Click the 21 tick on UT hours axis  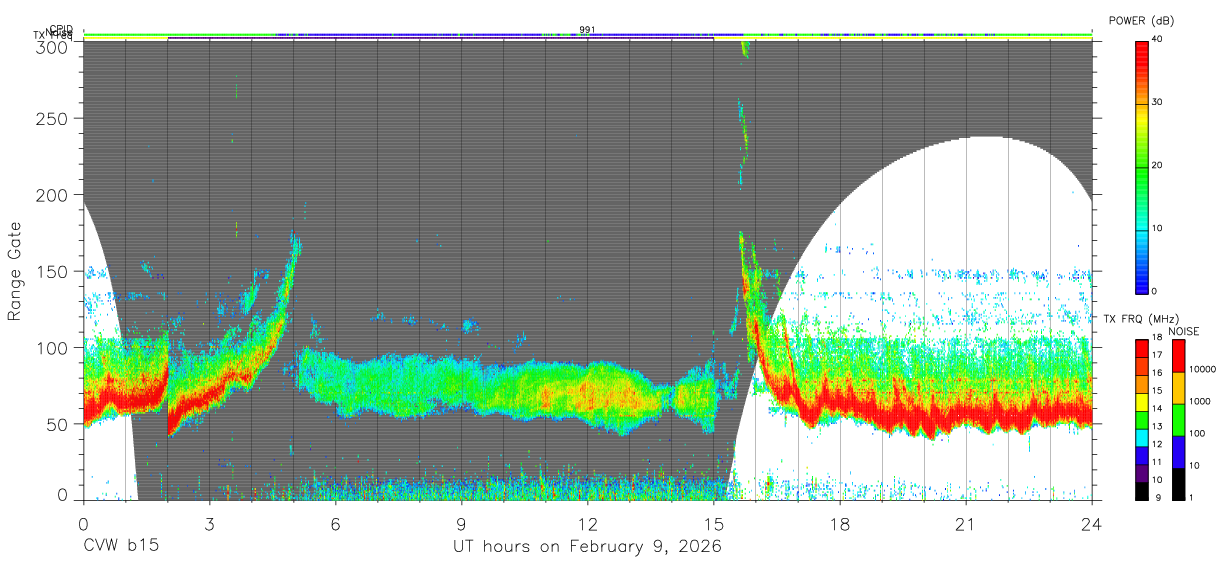tap(966, 523)
